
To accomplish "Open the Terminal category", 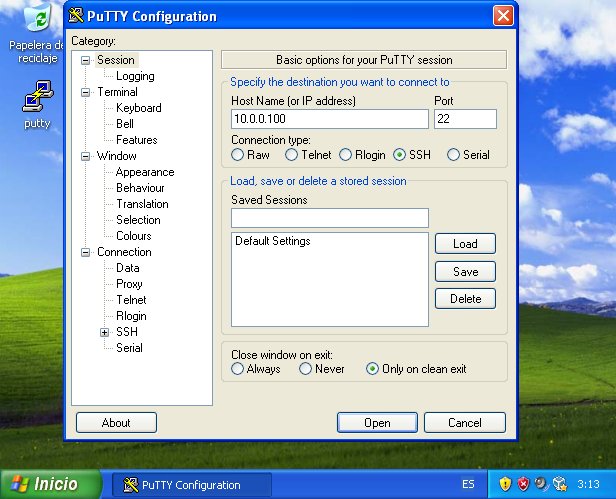I will 117,92.
